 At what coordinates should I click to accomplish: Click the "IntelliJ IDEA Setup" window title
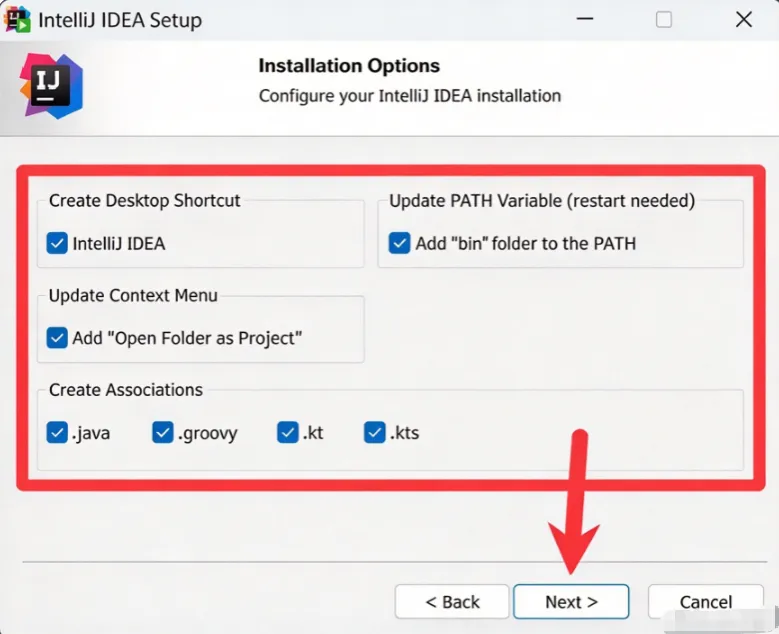click(120, 20)
